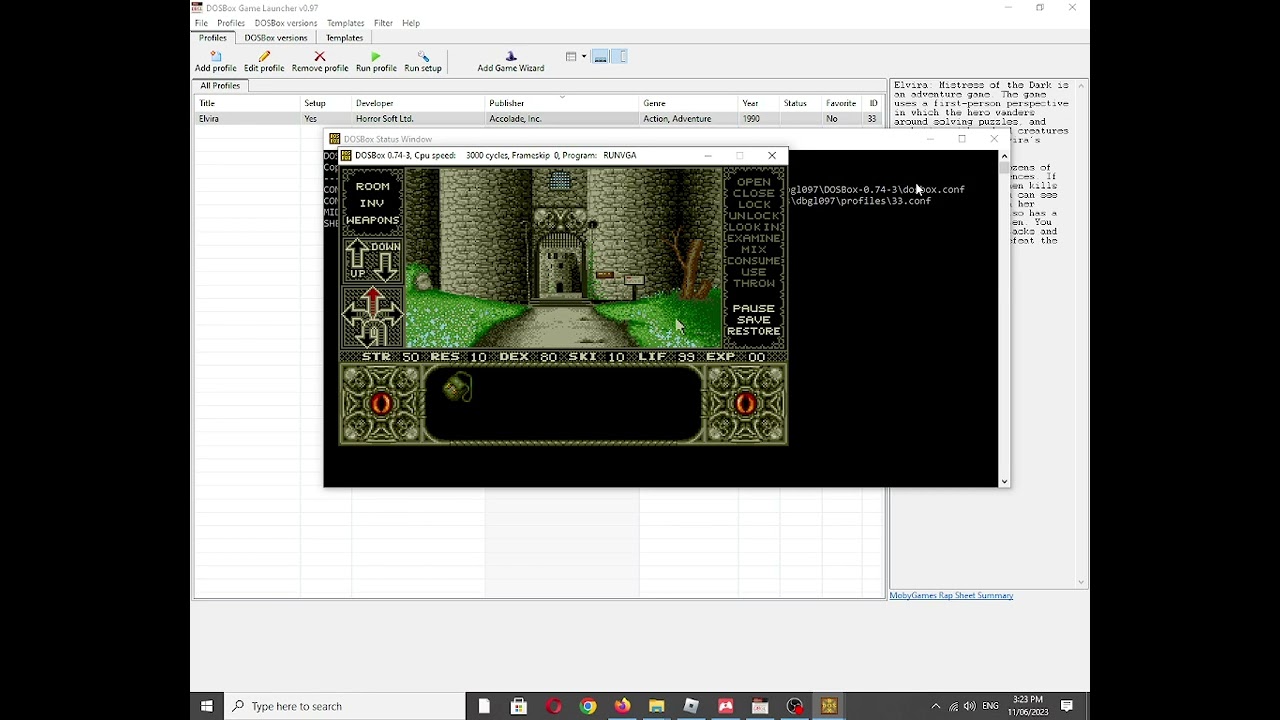Viewport: 1280px width, 720px height.
Task: Click RESTORE in the game menu
Action: [x=754, y=331]
